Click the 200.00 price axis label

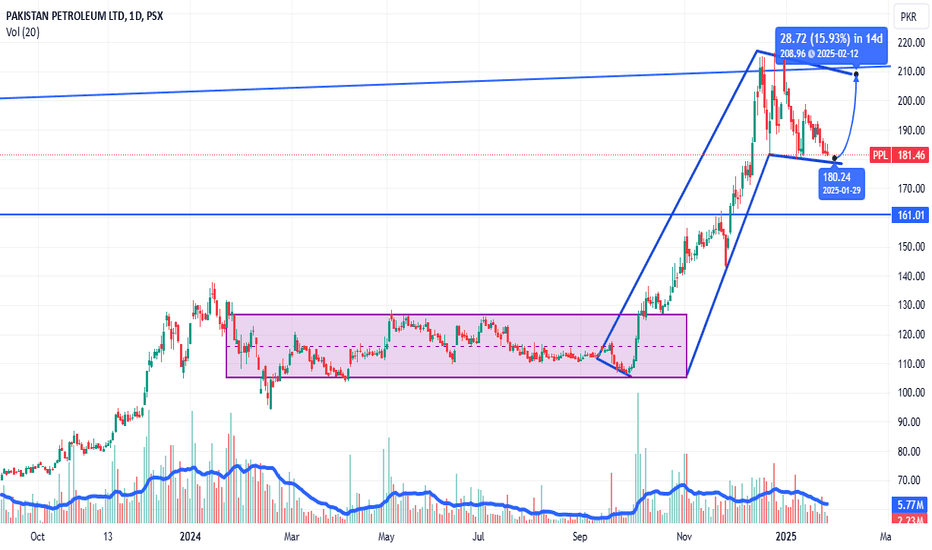click(x=911, y=100)
